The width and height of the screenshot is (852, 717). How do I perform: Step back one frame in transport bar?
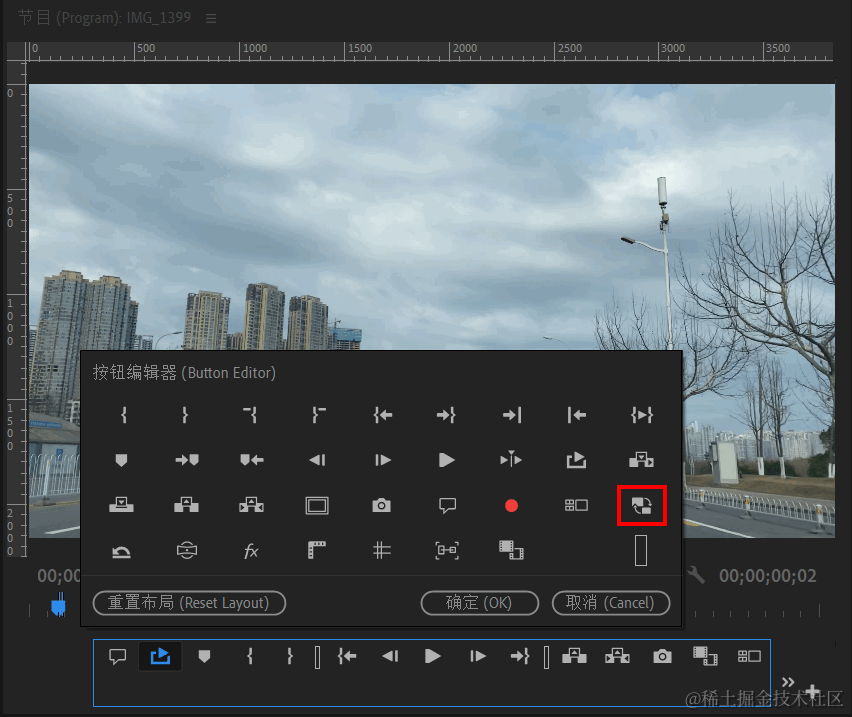click(x=390, y=656)
